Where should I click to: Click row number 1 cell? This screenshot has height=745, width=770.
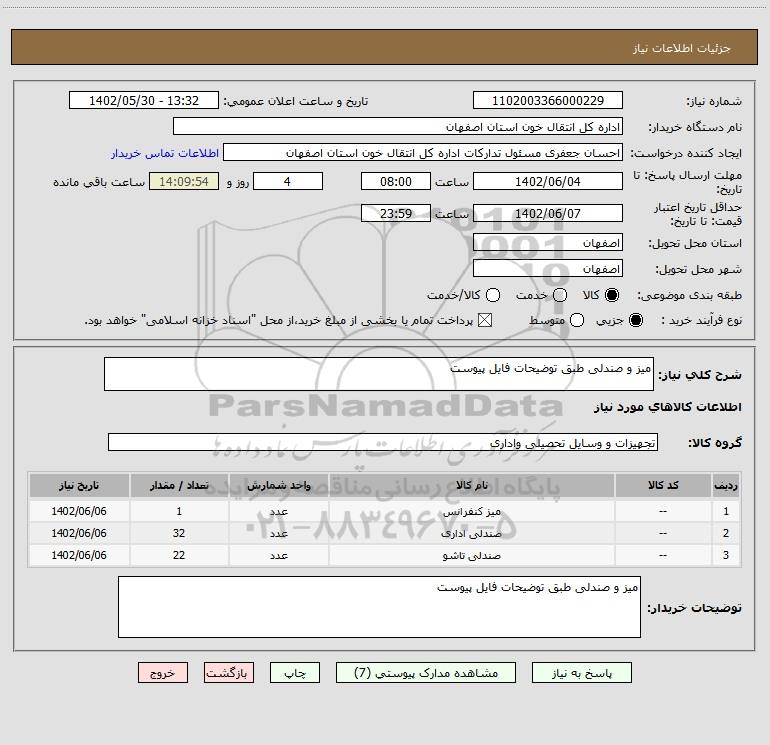click(x=726, y=511)
